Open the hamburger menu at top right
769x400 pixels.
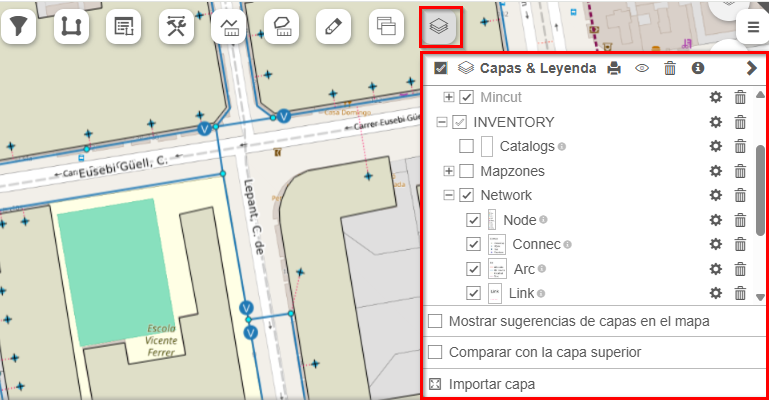pyautogui.click(x=752, y=27)
